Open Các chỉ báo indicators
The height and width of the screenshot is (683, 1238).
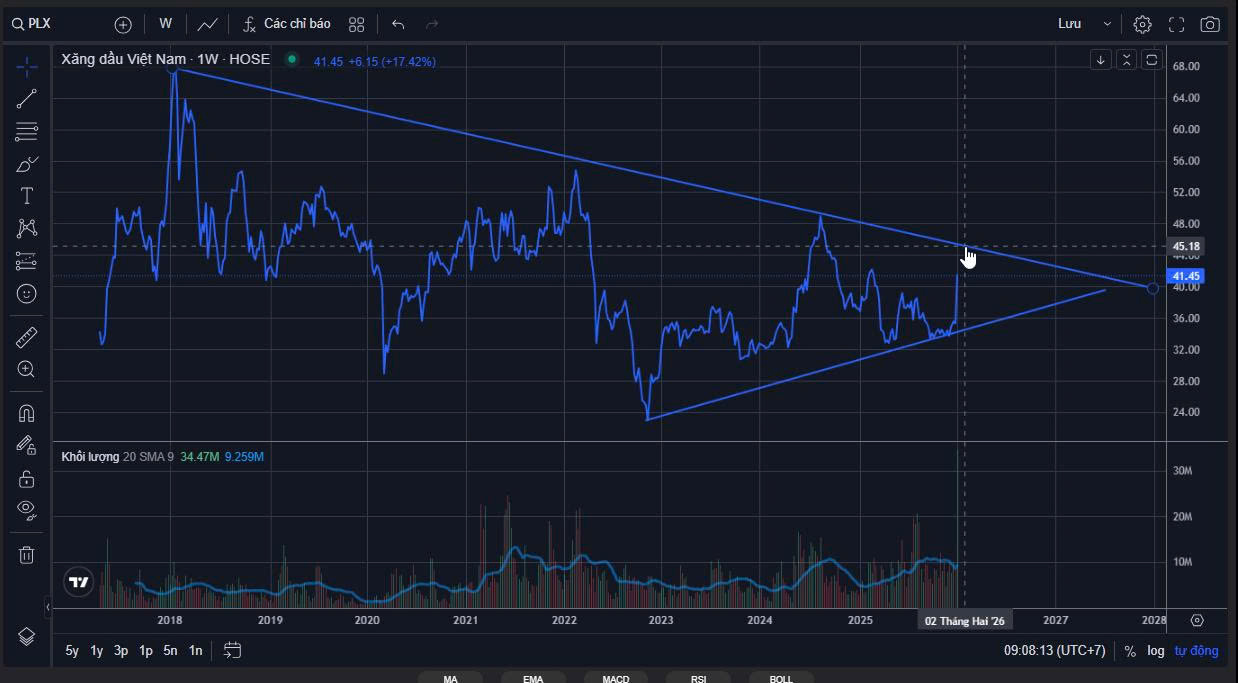(286, 24)
